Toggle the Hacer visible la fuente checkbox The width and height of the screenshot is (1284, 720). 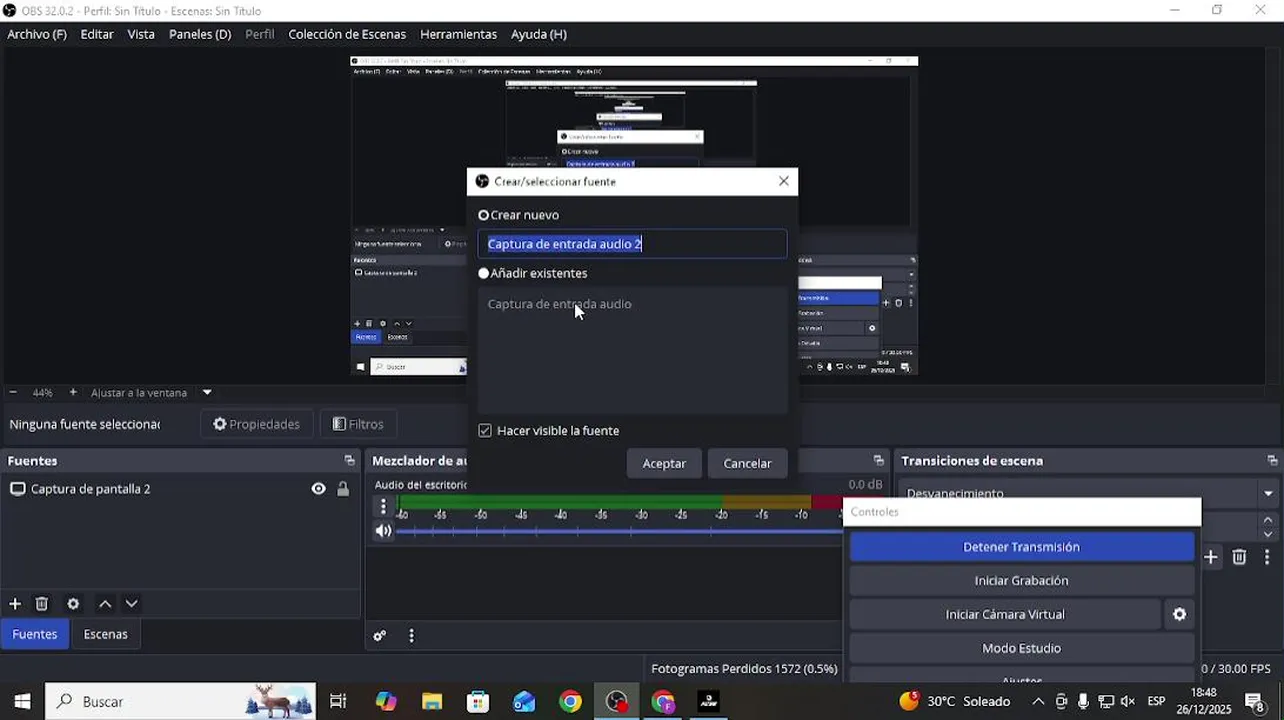[x=485, y=431]
